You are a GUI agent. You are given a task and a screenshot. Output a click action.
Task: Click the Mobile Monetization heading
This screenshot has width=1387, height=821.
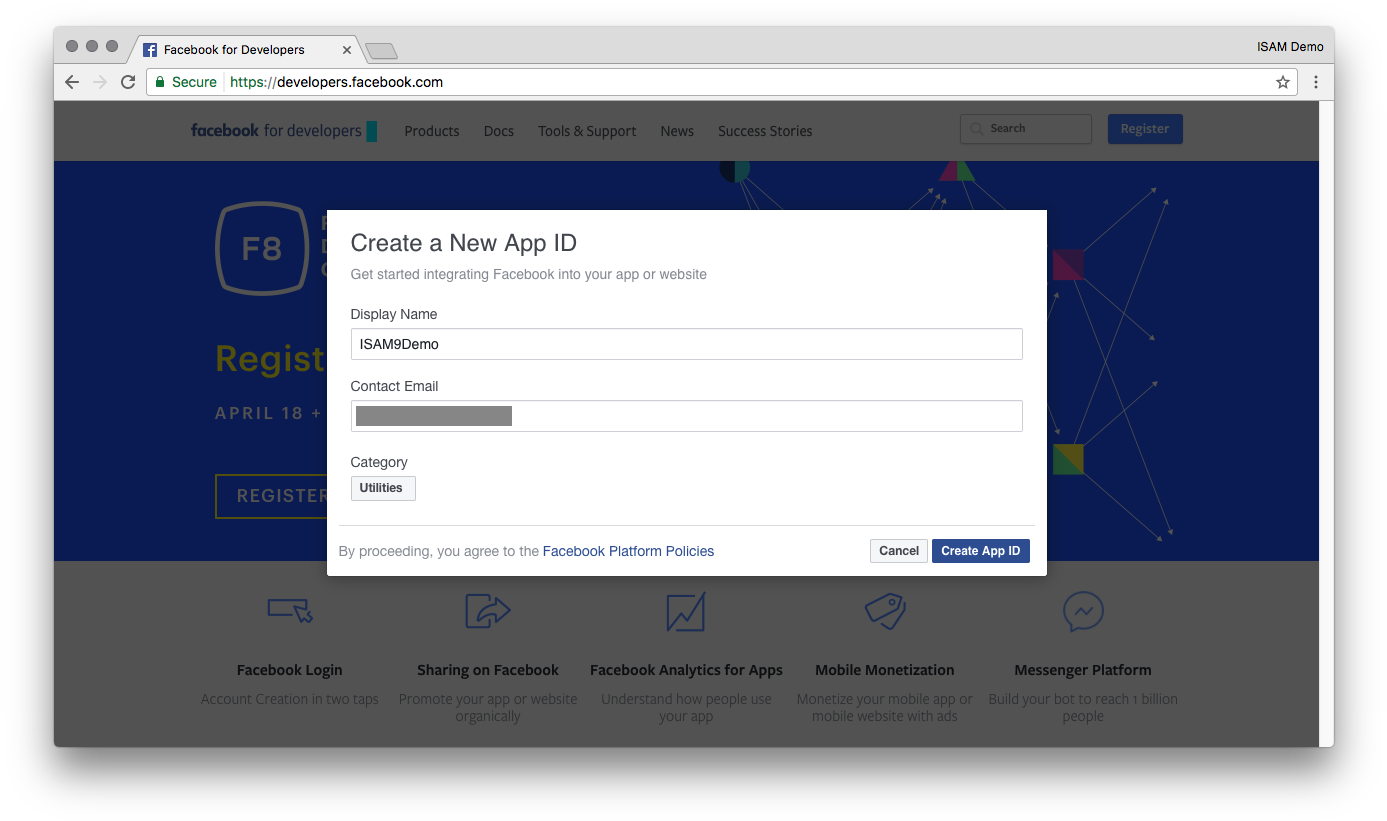[x=885, y=670]
